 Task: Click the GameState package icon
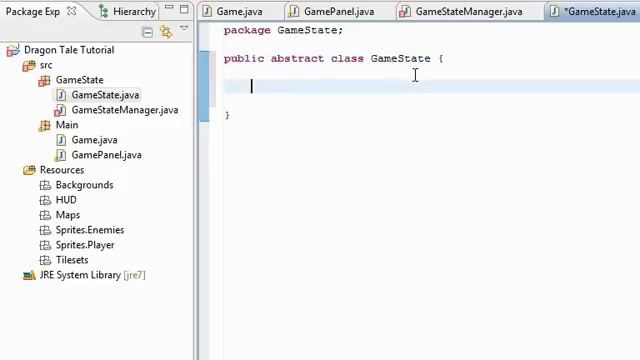[x=44, y=80]
